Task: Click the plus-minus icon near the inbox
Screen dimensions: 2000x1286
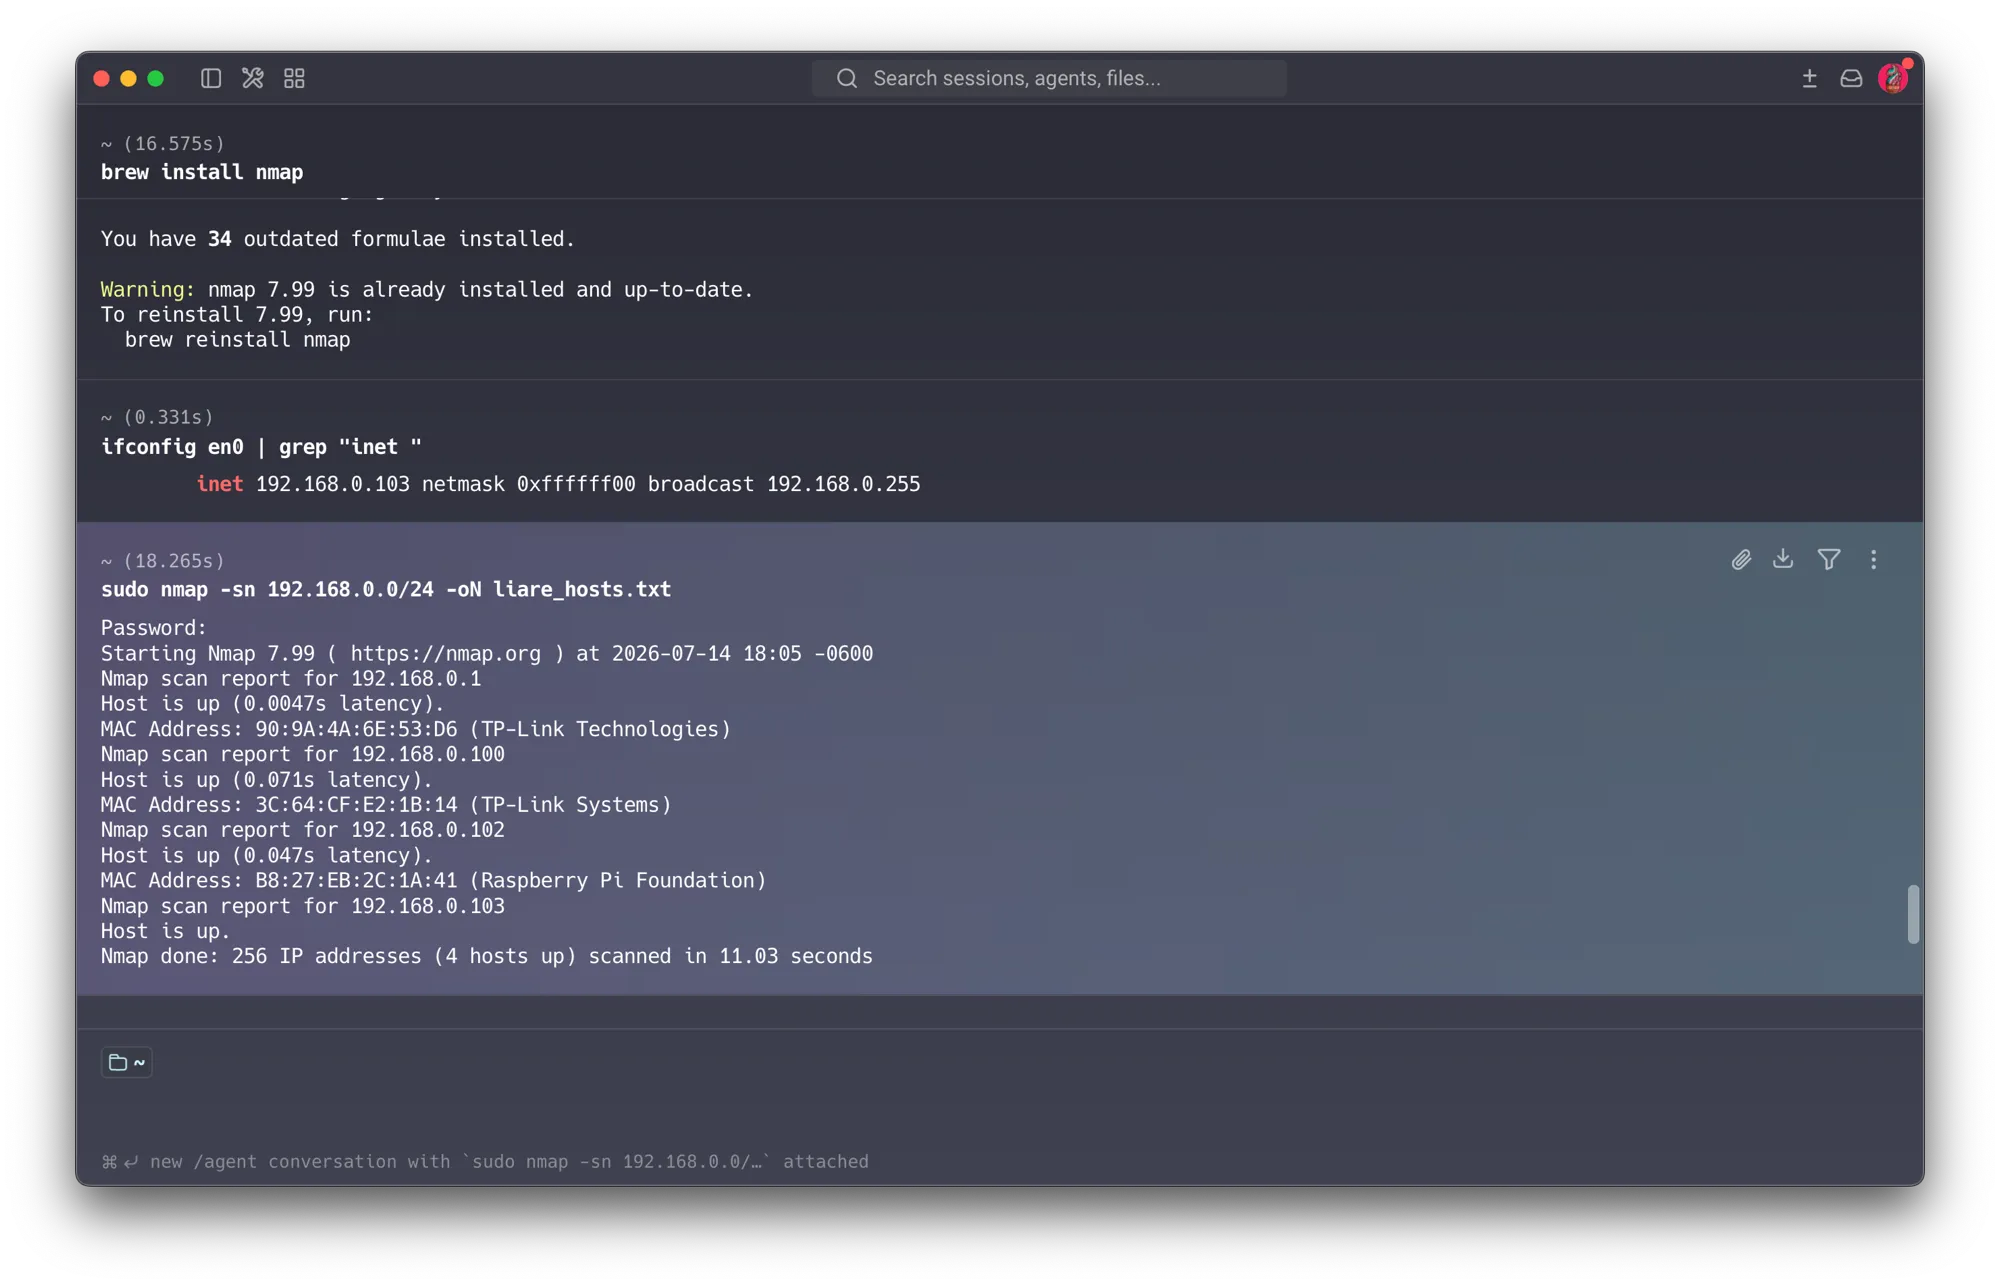Action: 1809,78
